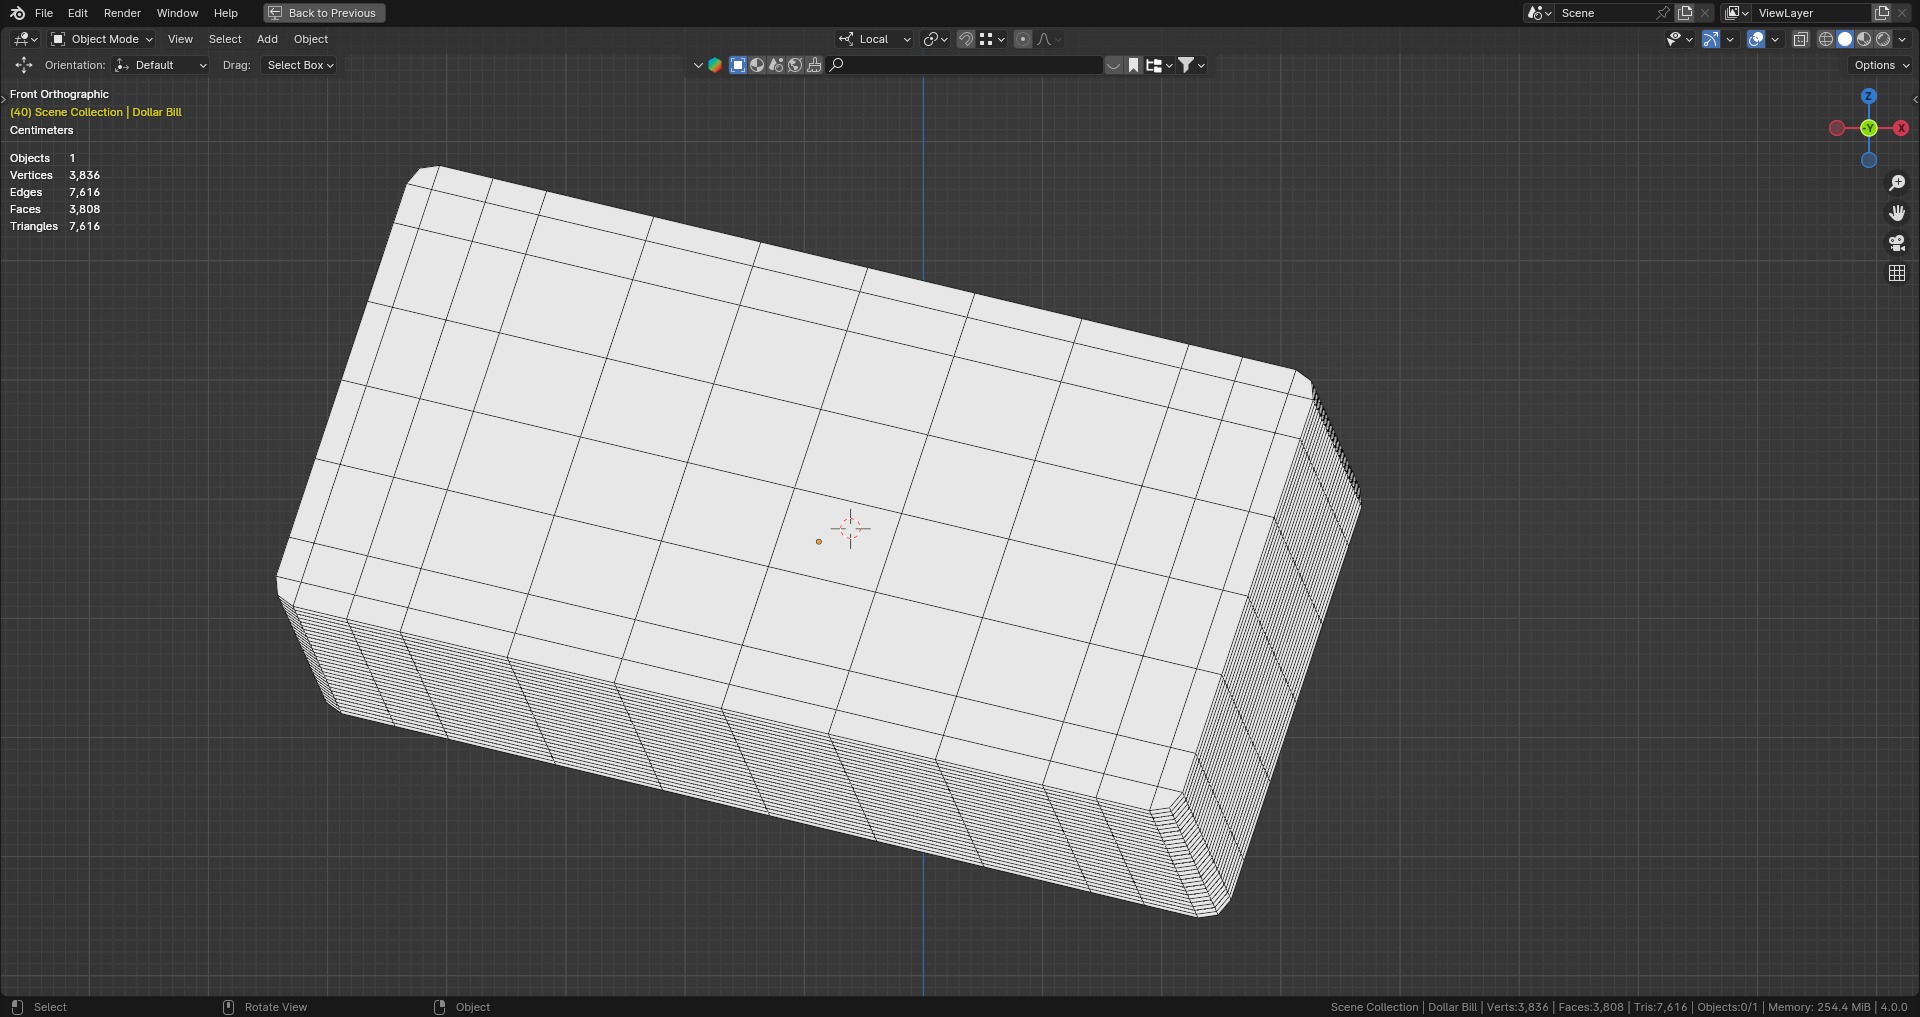Click the Z axis on navigation gizmo

[x=1868, y=96]
